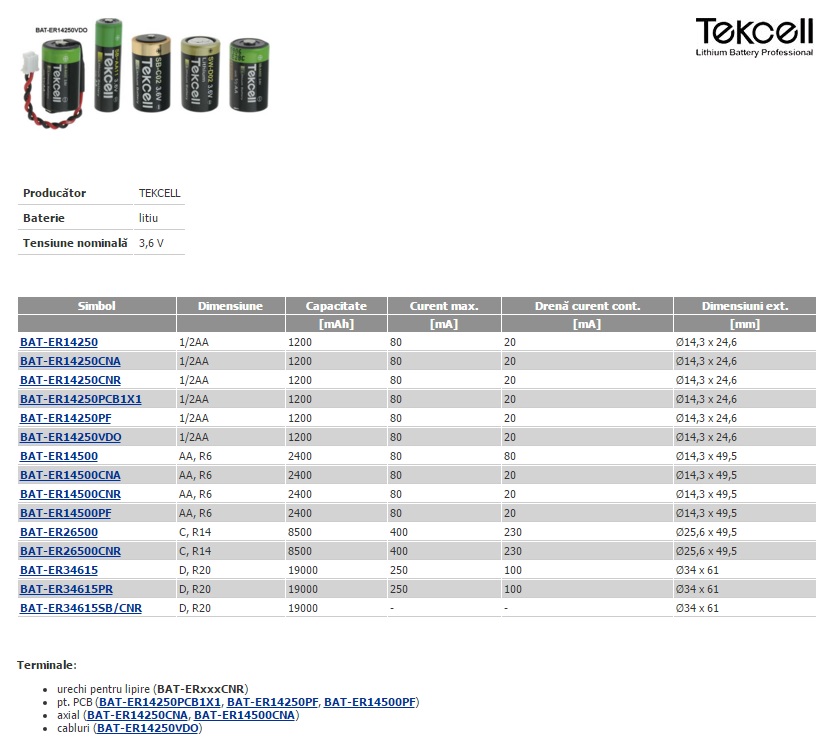Image resolution: width=827 pixels, height=740 pixels.
Task: Click 8500 capacity in BAT-ER26500 row
Action: pos(300,532)
